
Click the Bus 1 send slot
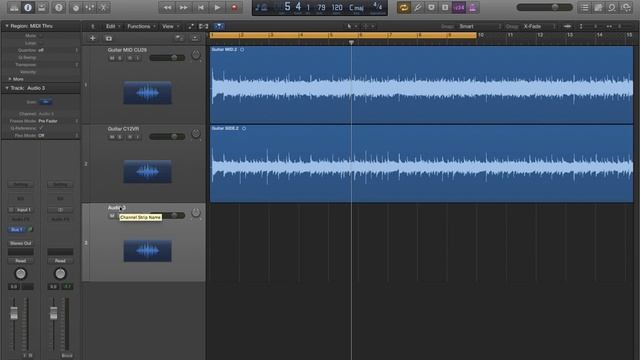(16, 230)
